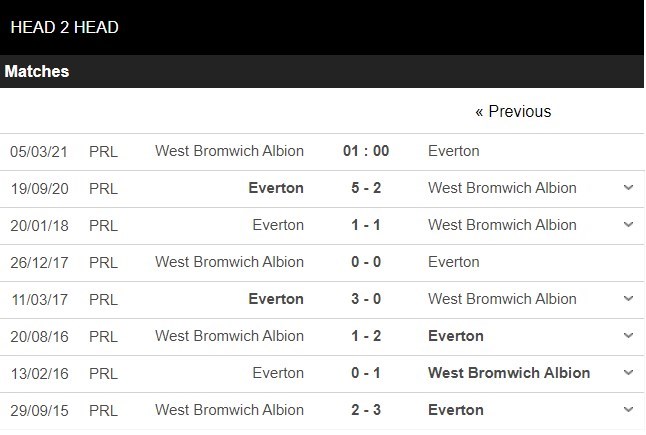Open the 5 - 2 score result
646x435 pixels.
coord(365,188)
